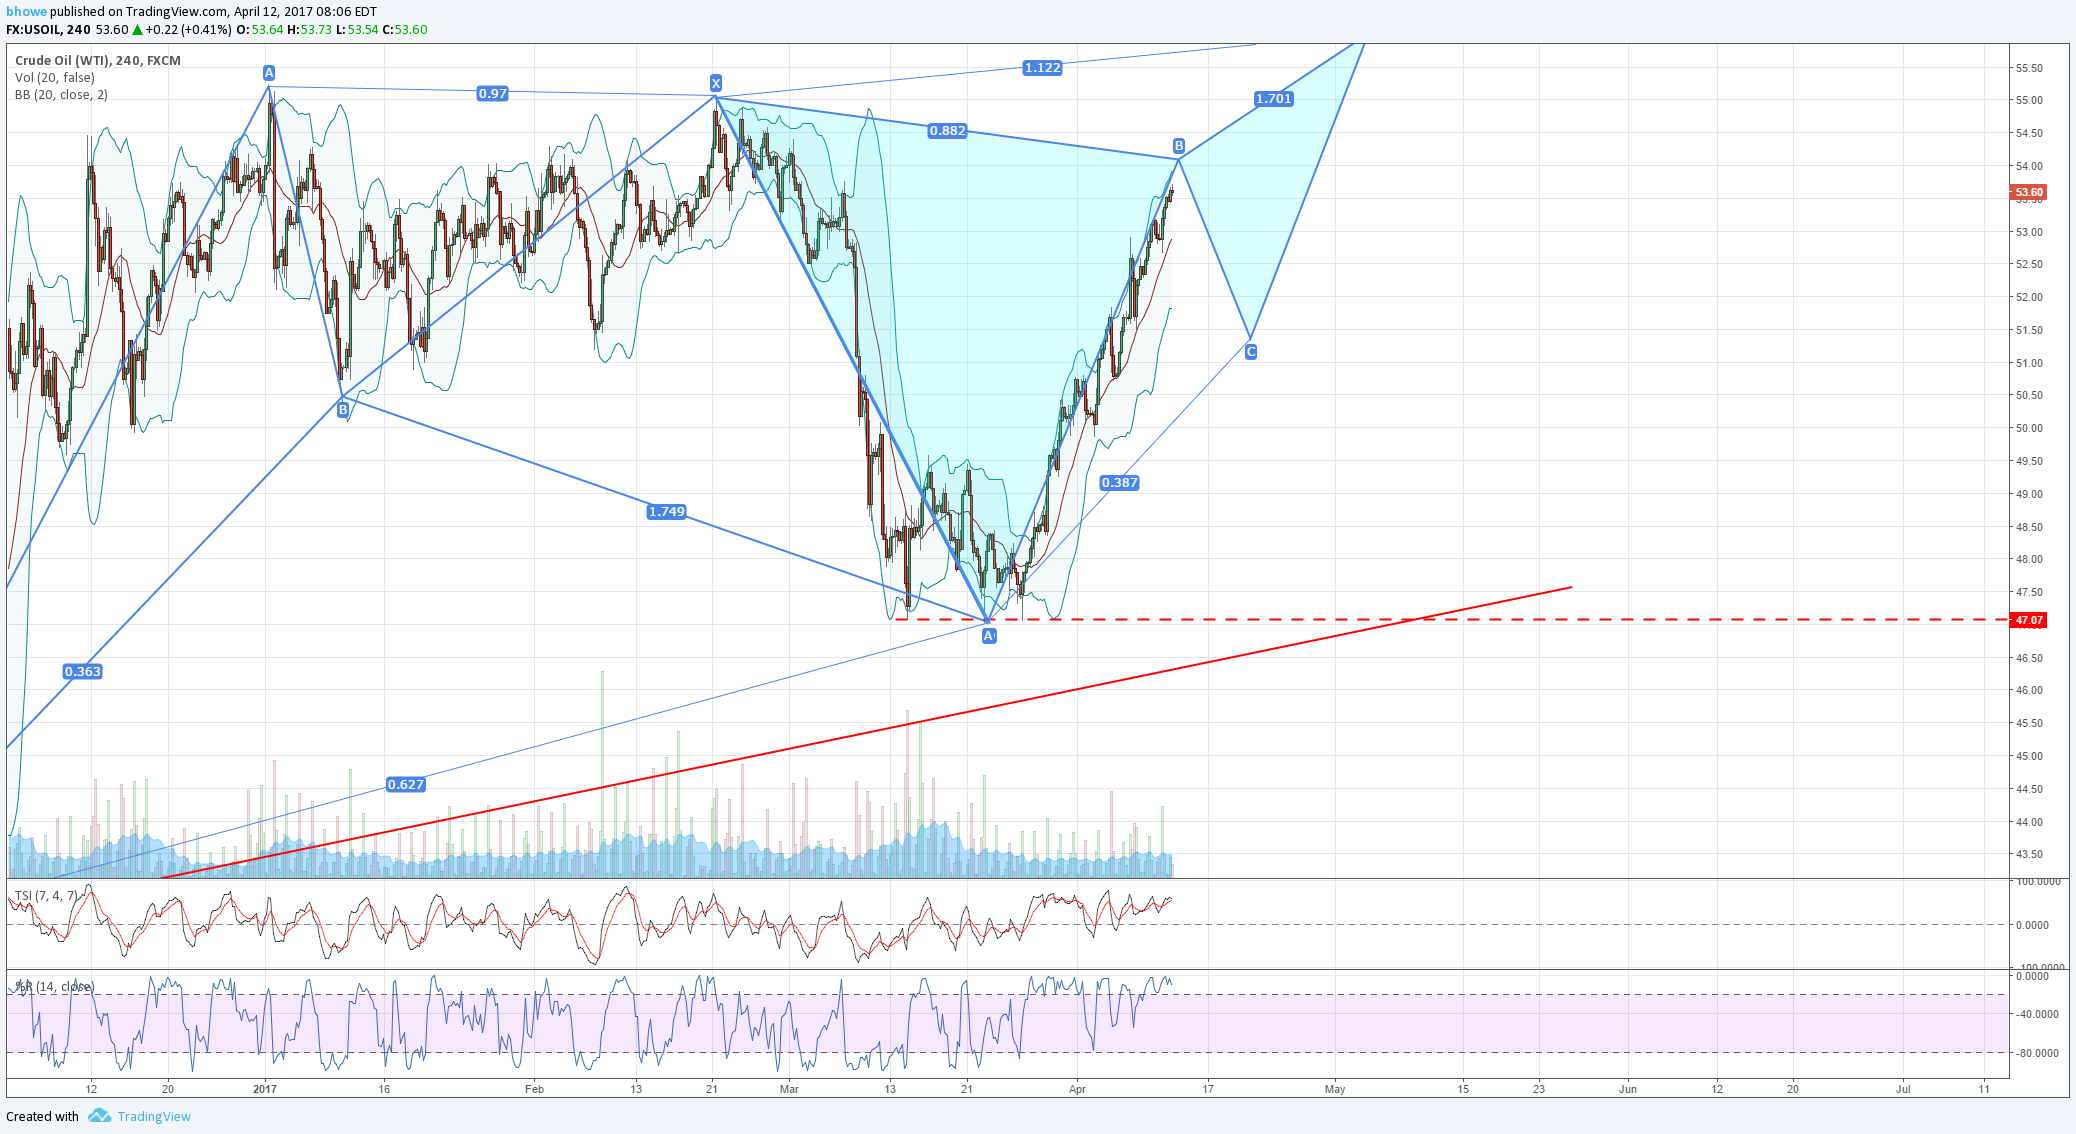Click the May date axis label
The image size is (2076, 1134).
click(1335, 1089)
